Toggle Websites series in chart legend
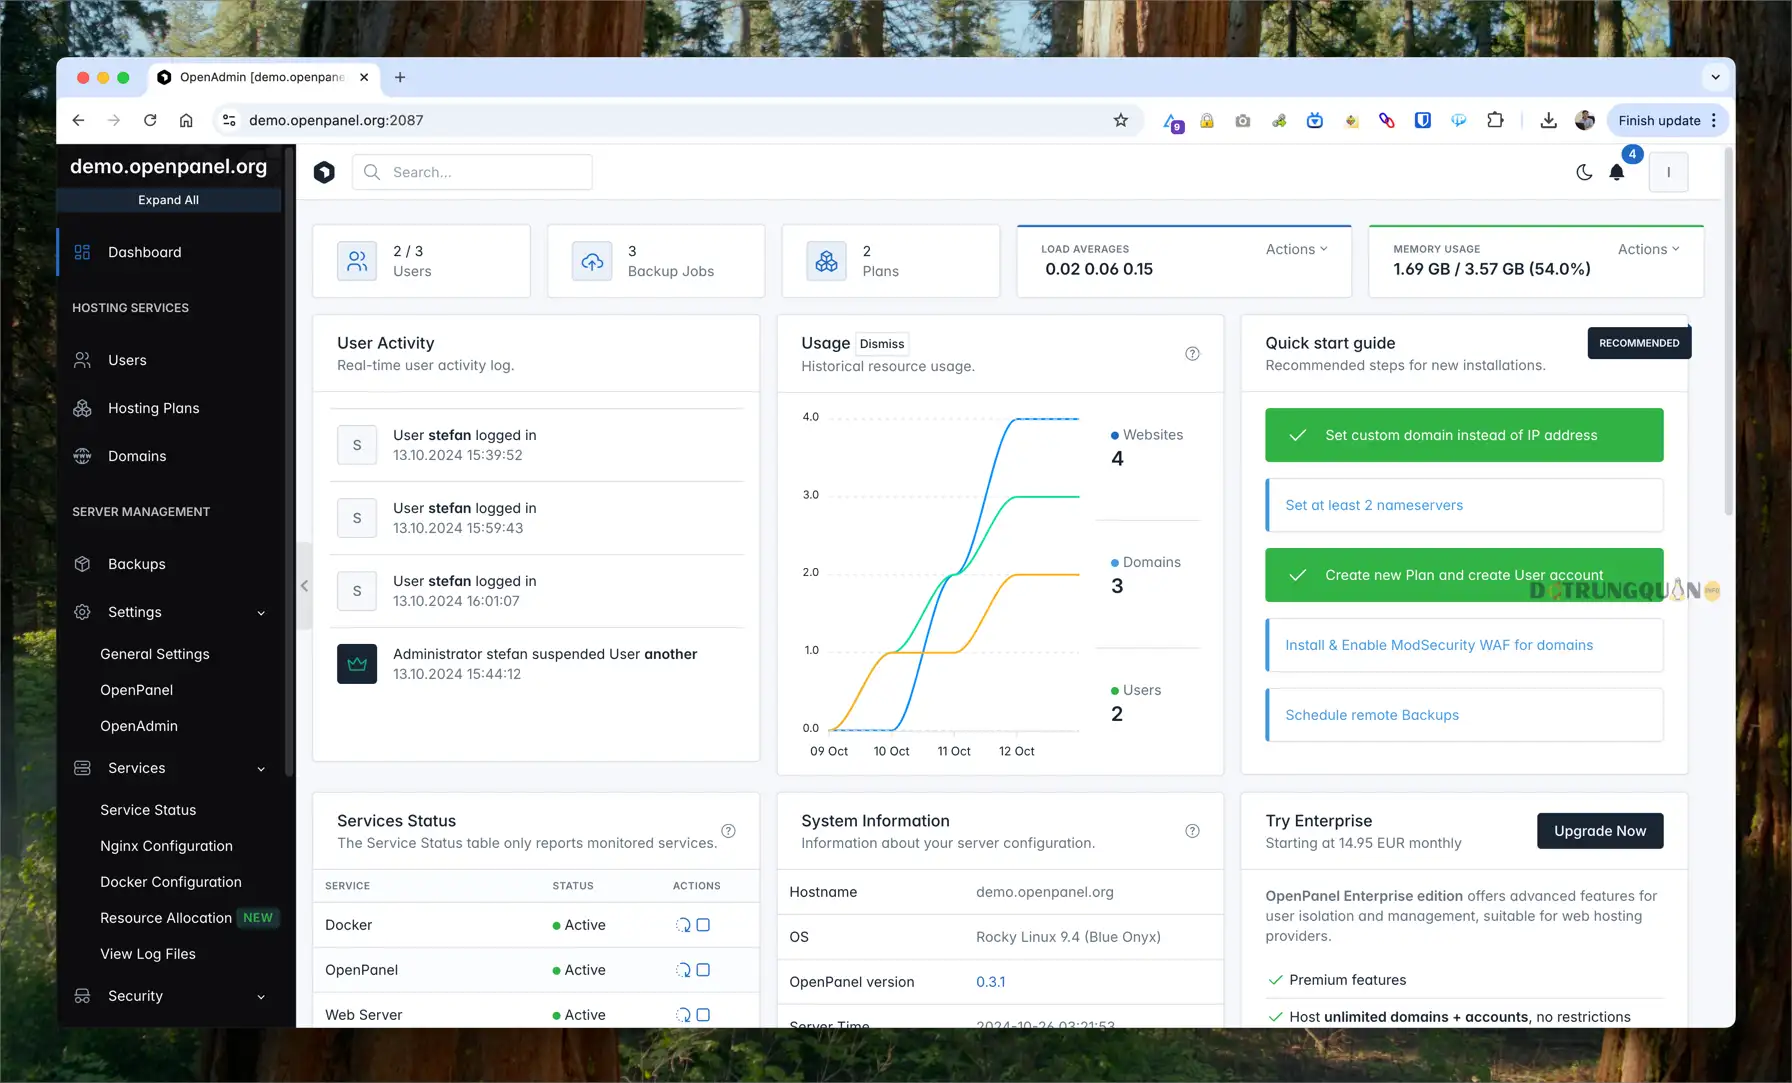 pos(1147,435)
